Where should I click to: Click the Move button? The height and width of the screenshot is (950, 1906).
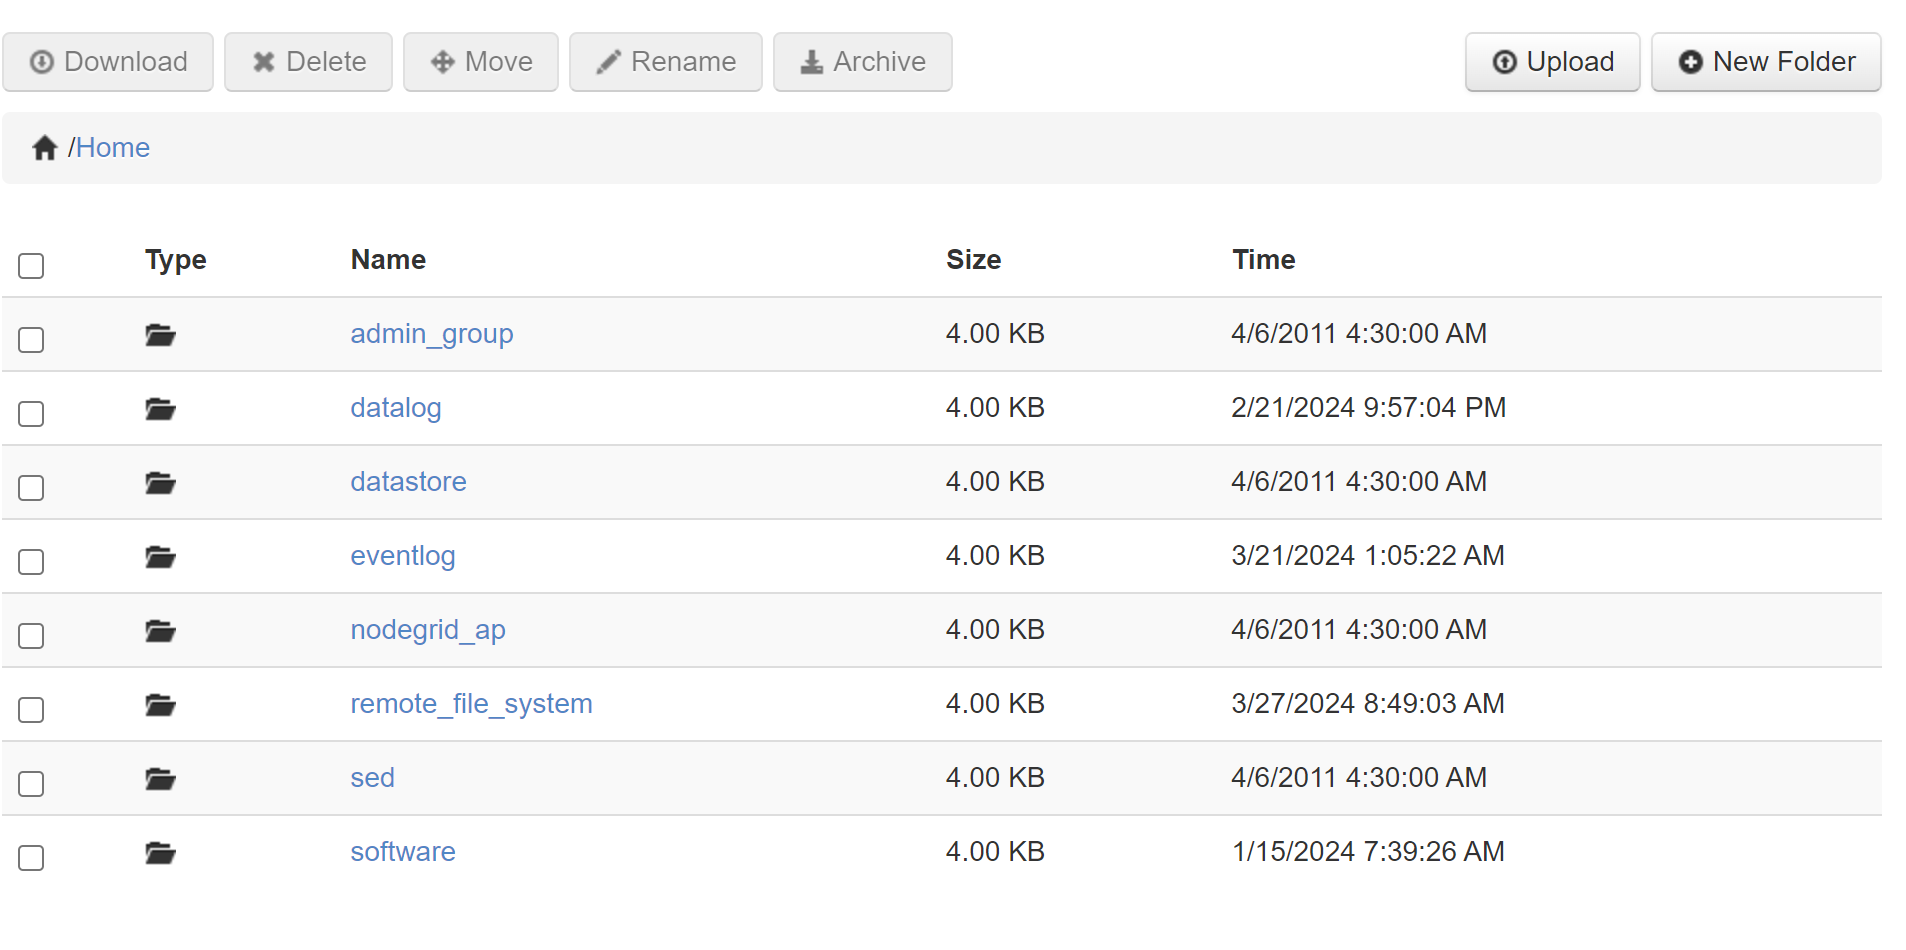(481, 62)
